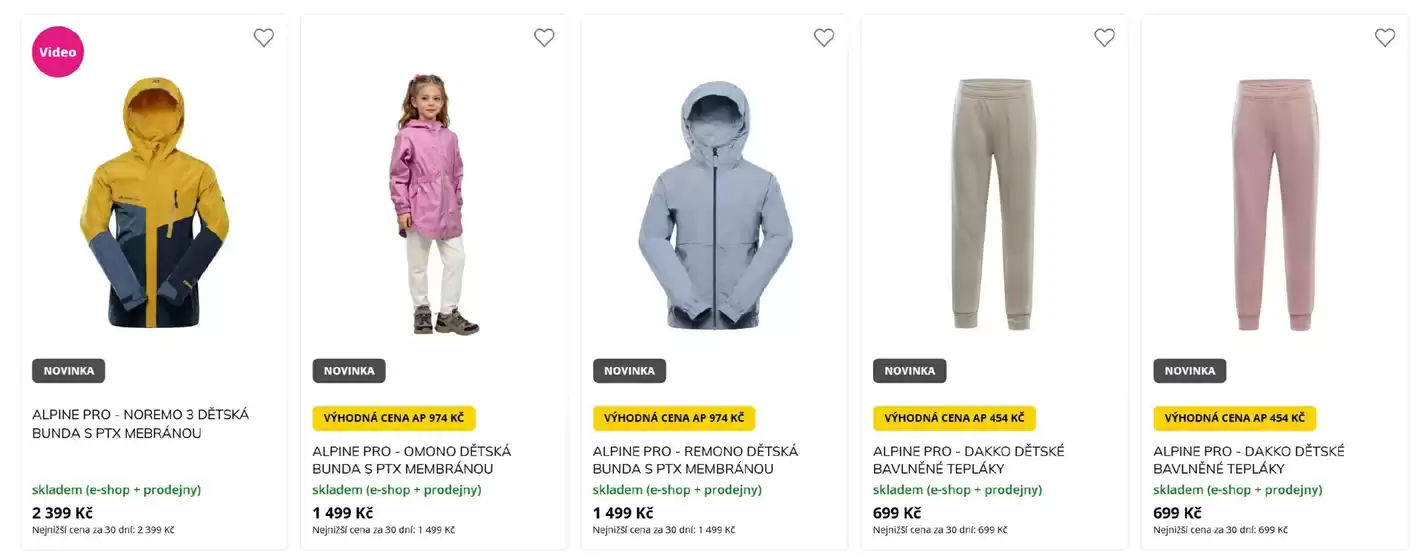Open the pink sweatpants product photo

(x=1274, y=205)
